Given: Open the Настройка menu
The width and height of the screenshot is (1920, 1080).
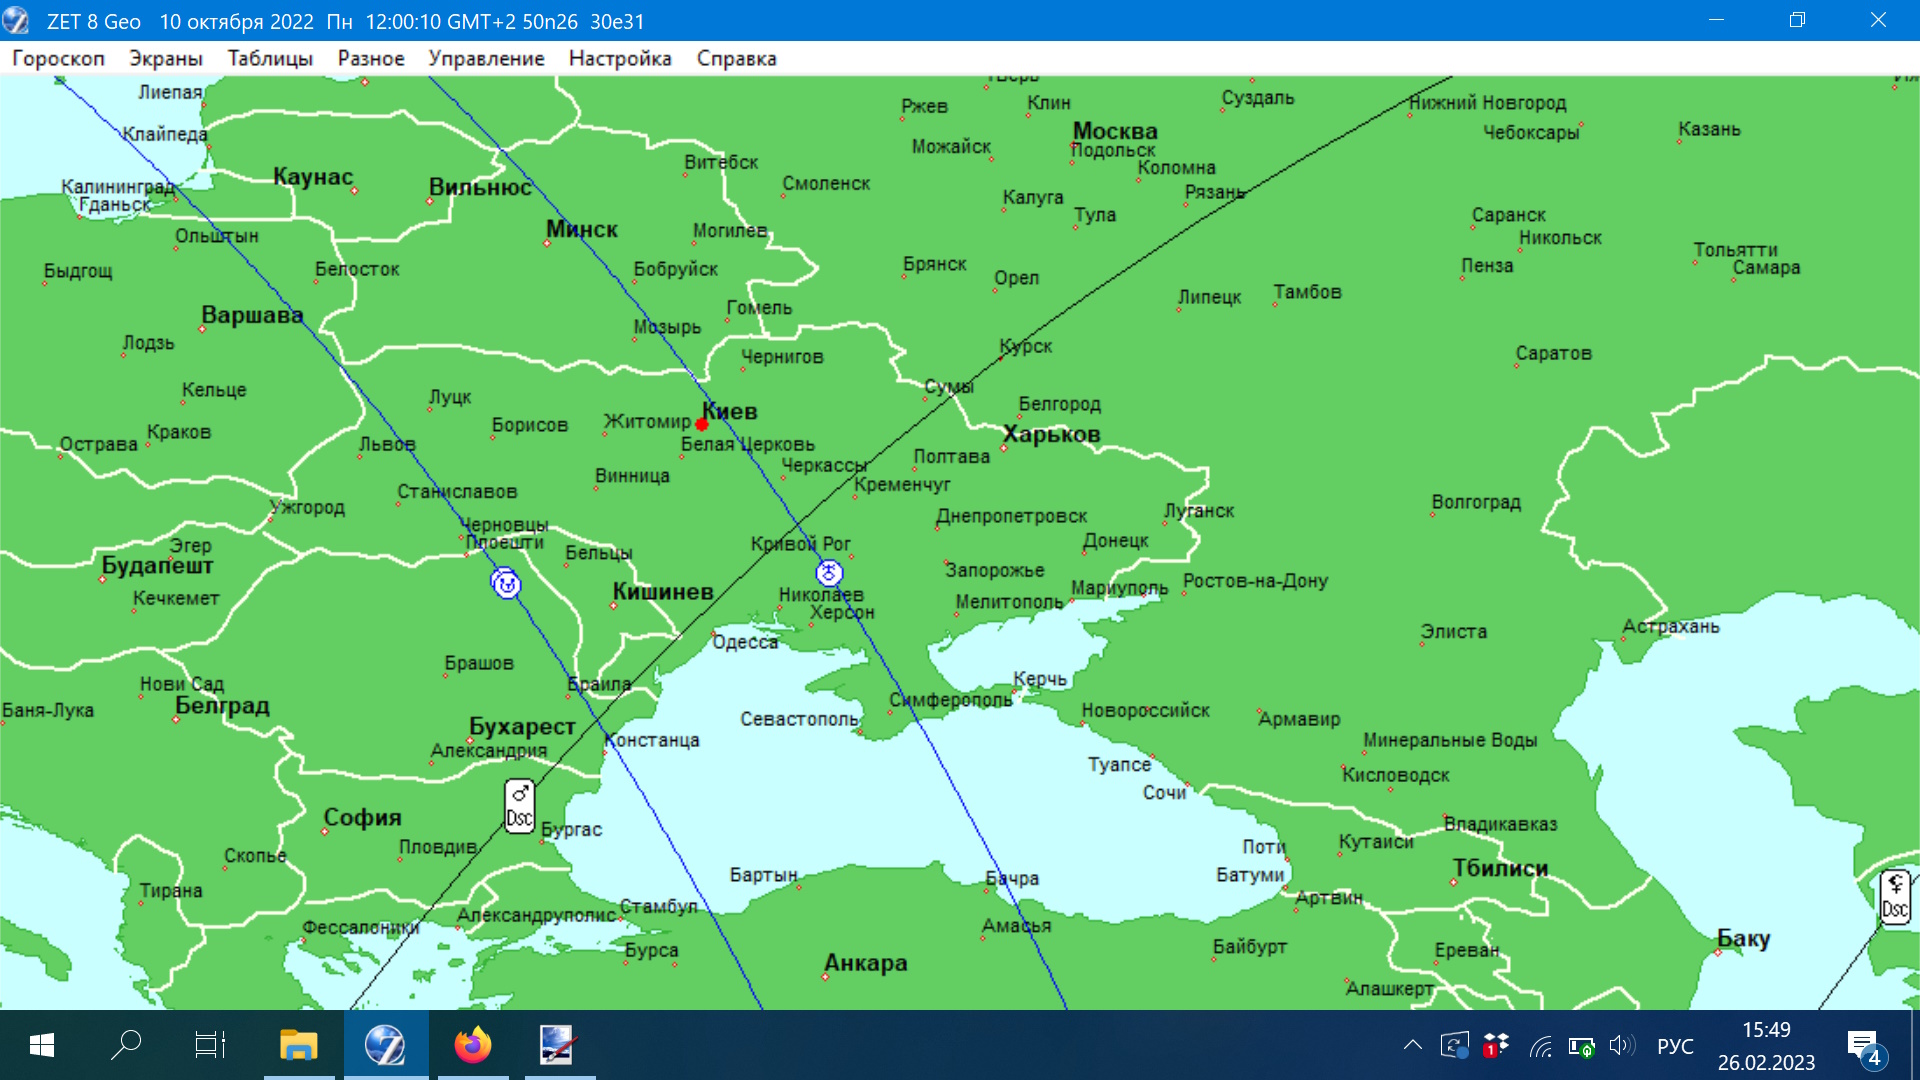Looking at the screenshot, I should 620,59.
